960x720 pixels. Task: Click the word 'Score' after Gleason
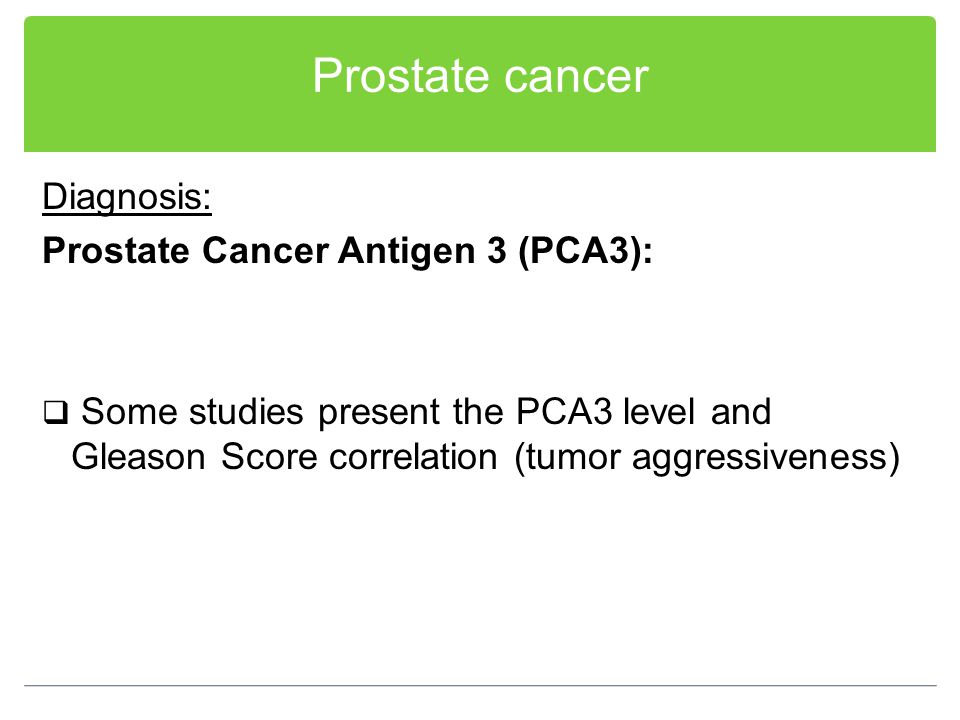tap(269, 457)
